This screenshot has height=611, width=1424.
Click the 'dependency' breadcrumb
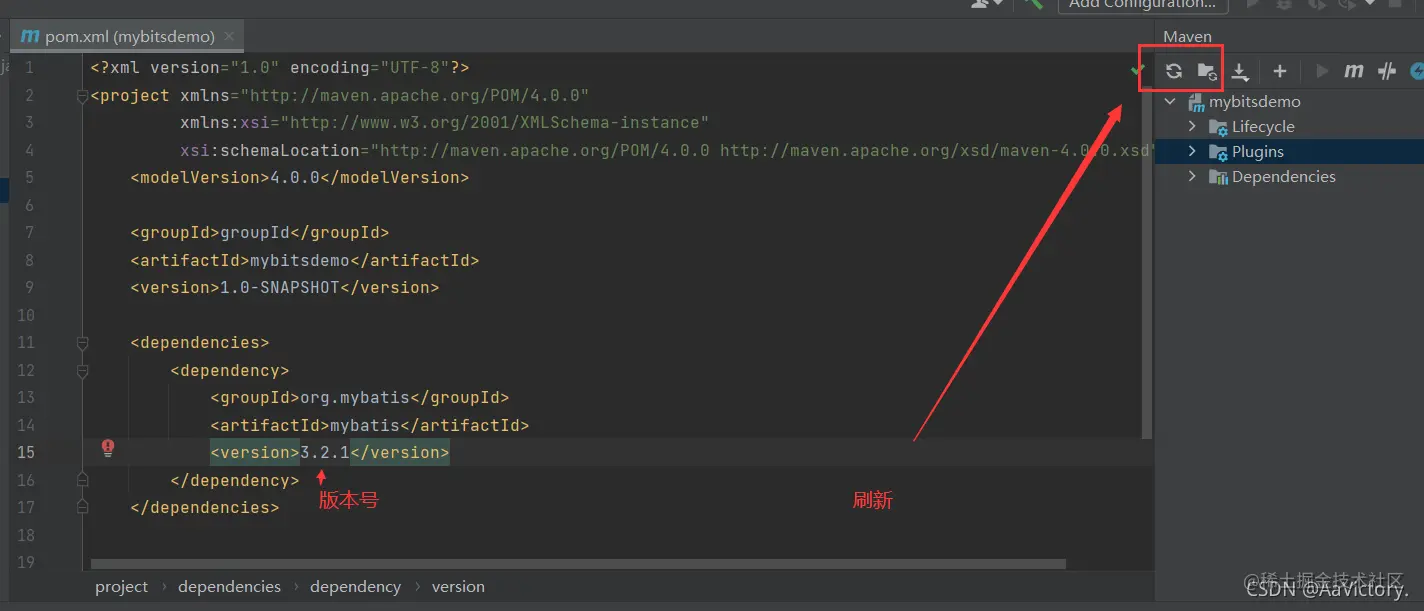[x=355, y=587]
